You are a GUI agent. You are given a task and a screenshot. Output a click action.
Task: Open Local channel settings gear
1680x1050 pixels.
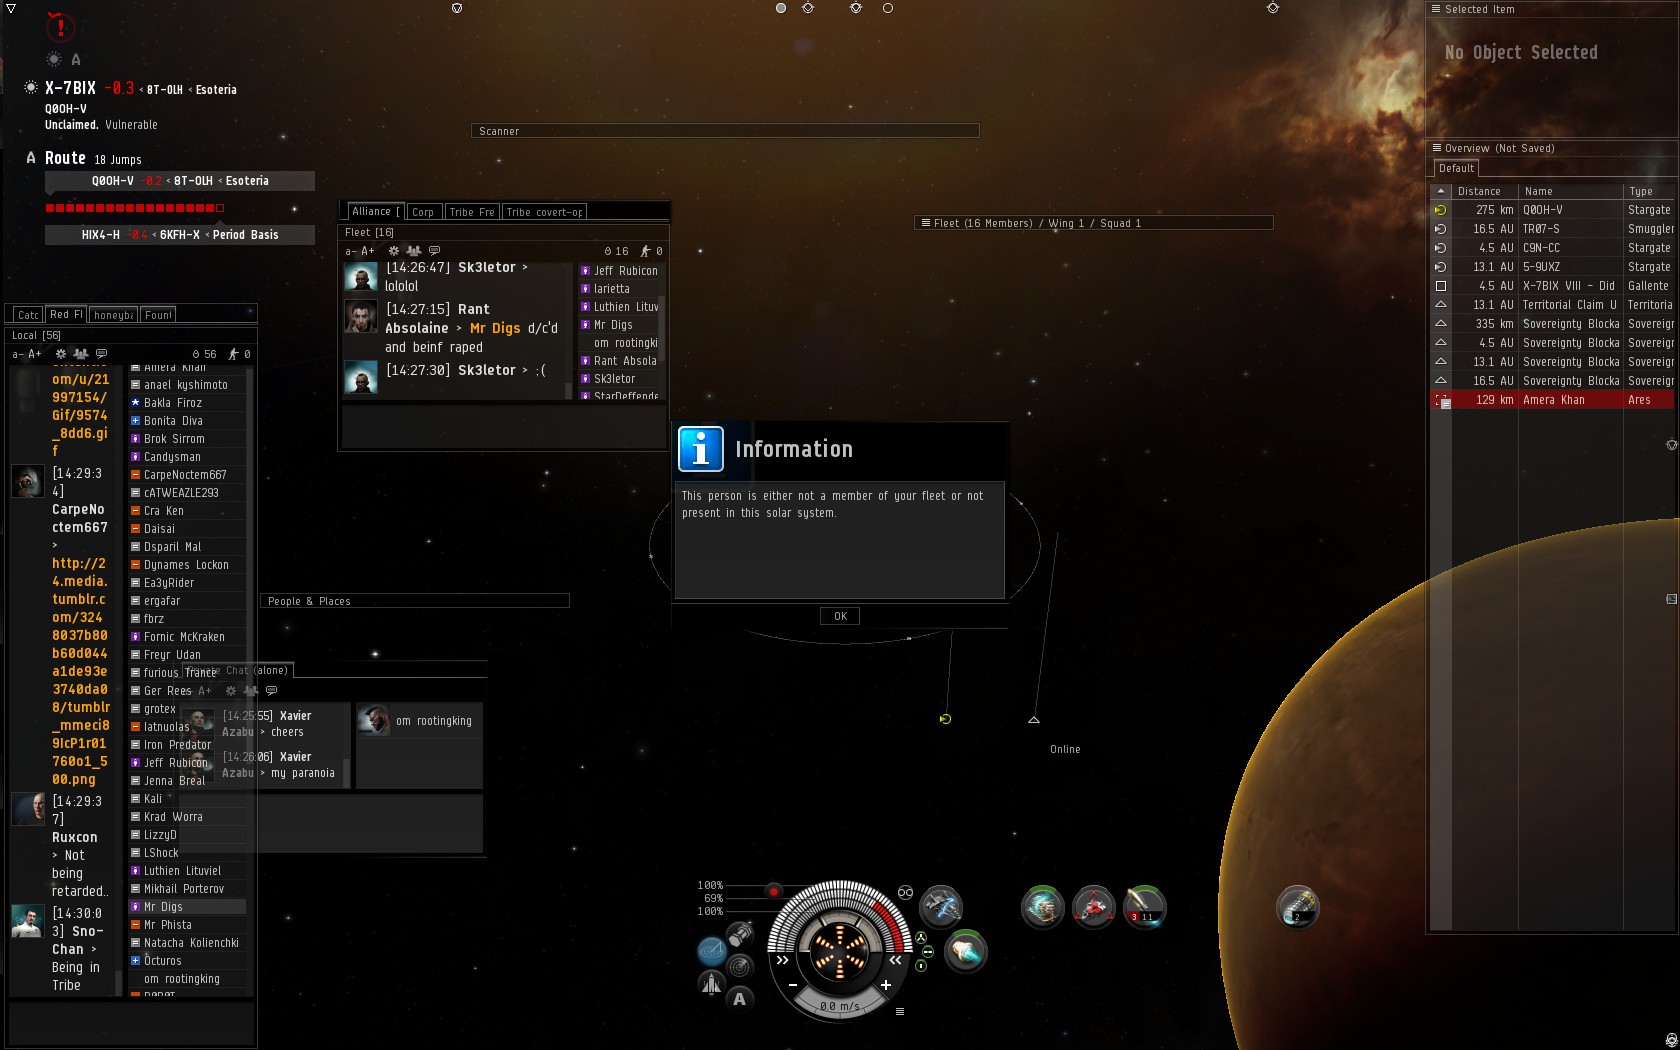tap(61, 354)
